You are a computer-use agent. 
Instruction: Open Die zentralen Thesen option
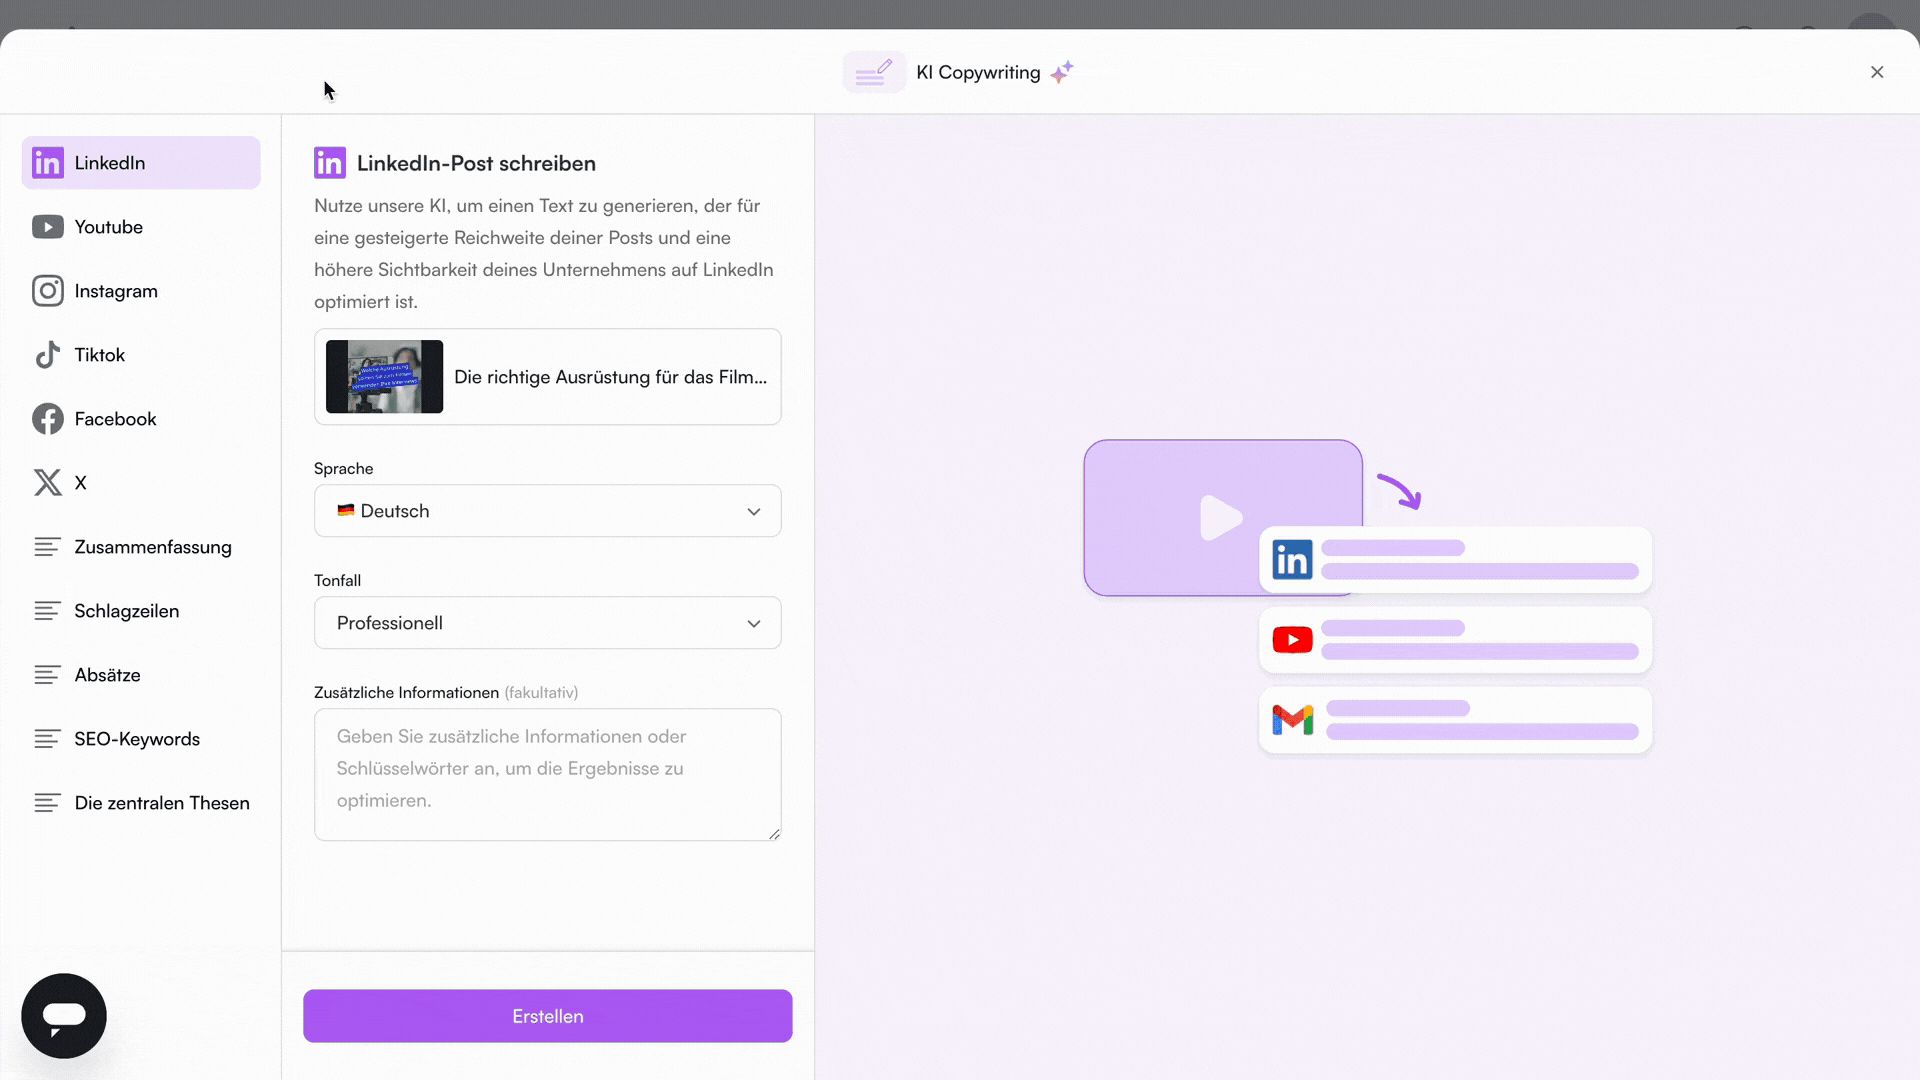coord(141,803)
